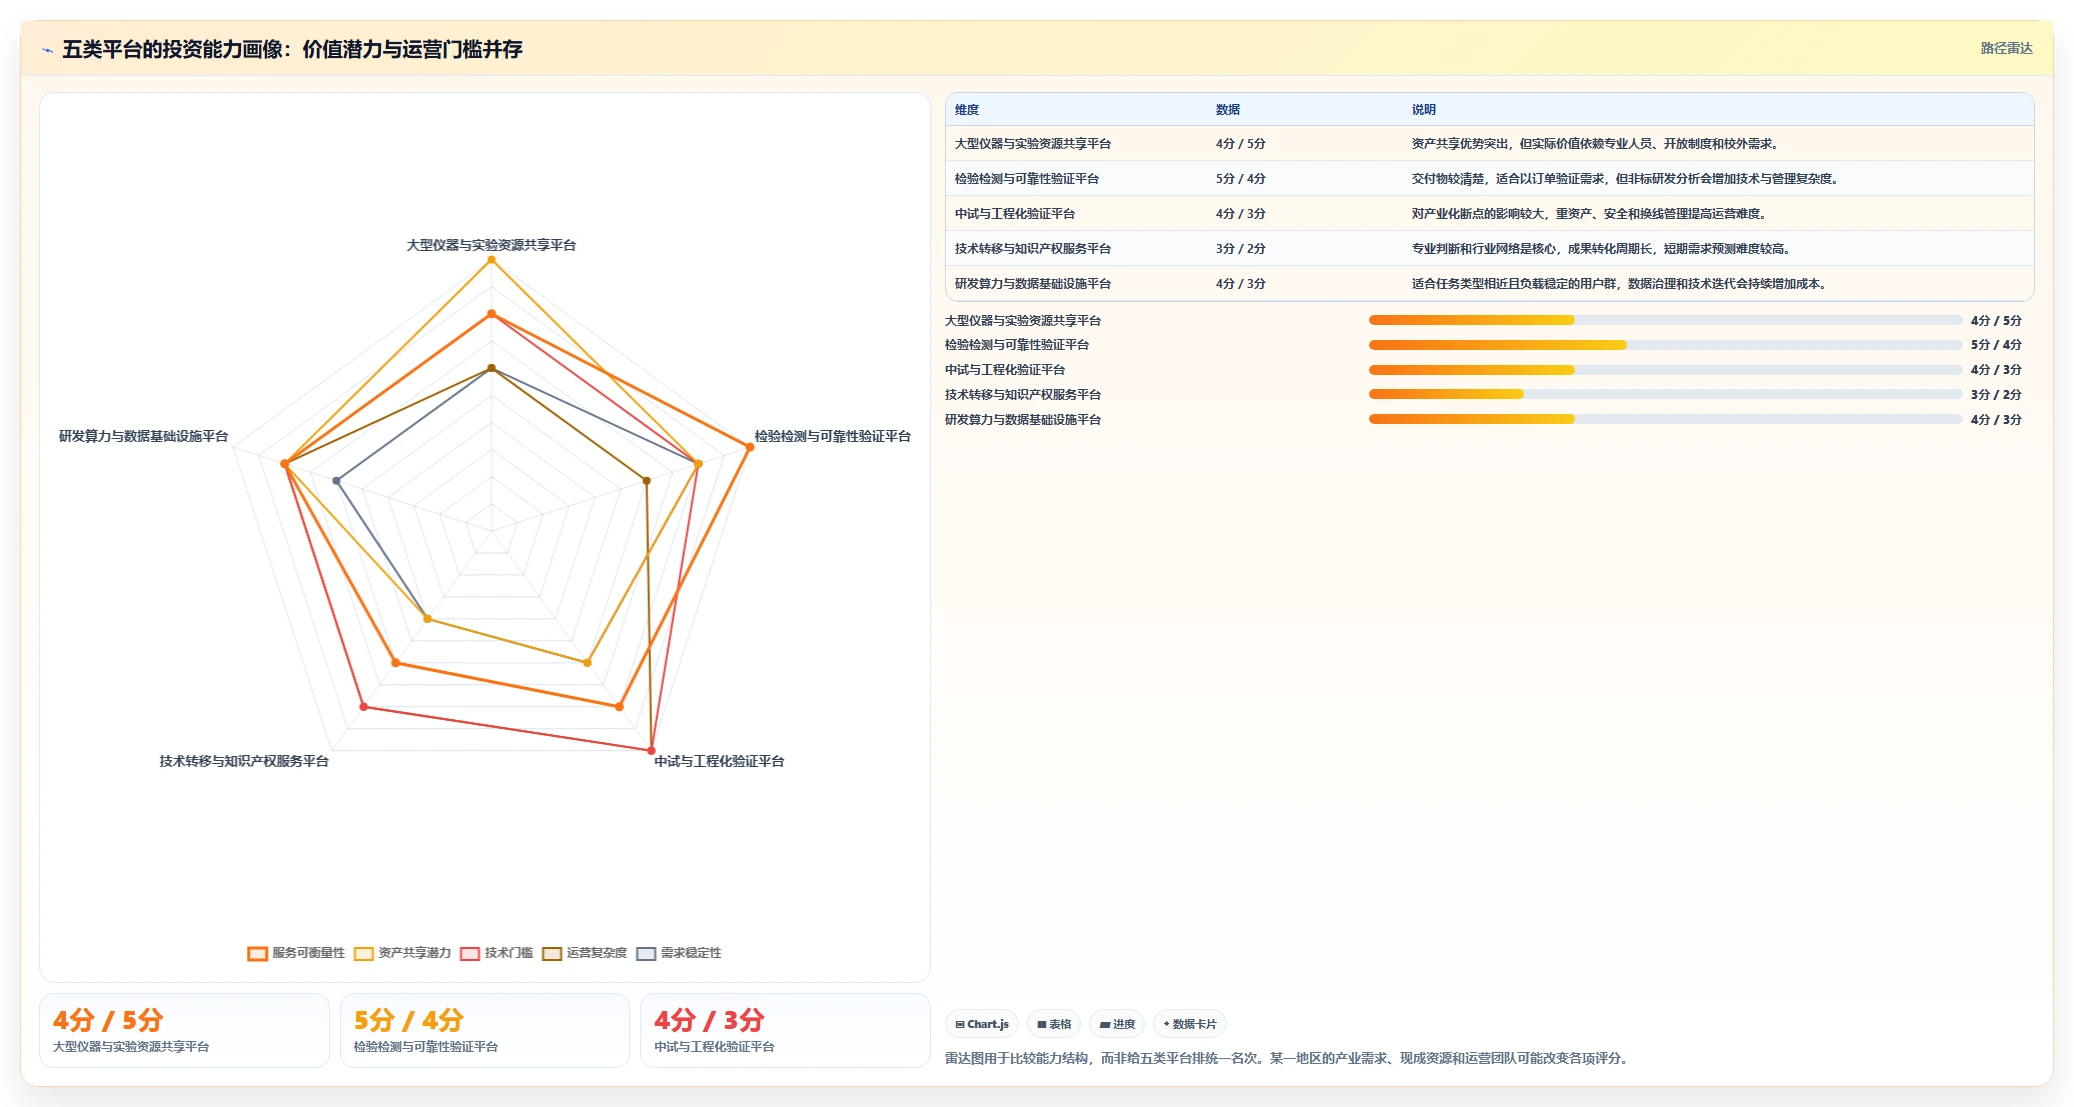Screen dimensions: 2074x1107
Task: Select the 检验检测与可靠性验证平台 table row name
Action: click(1027, 179)
